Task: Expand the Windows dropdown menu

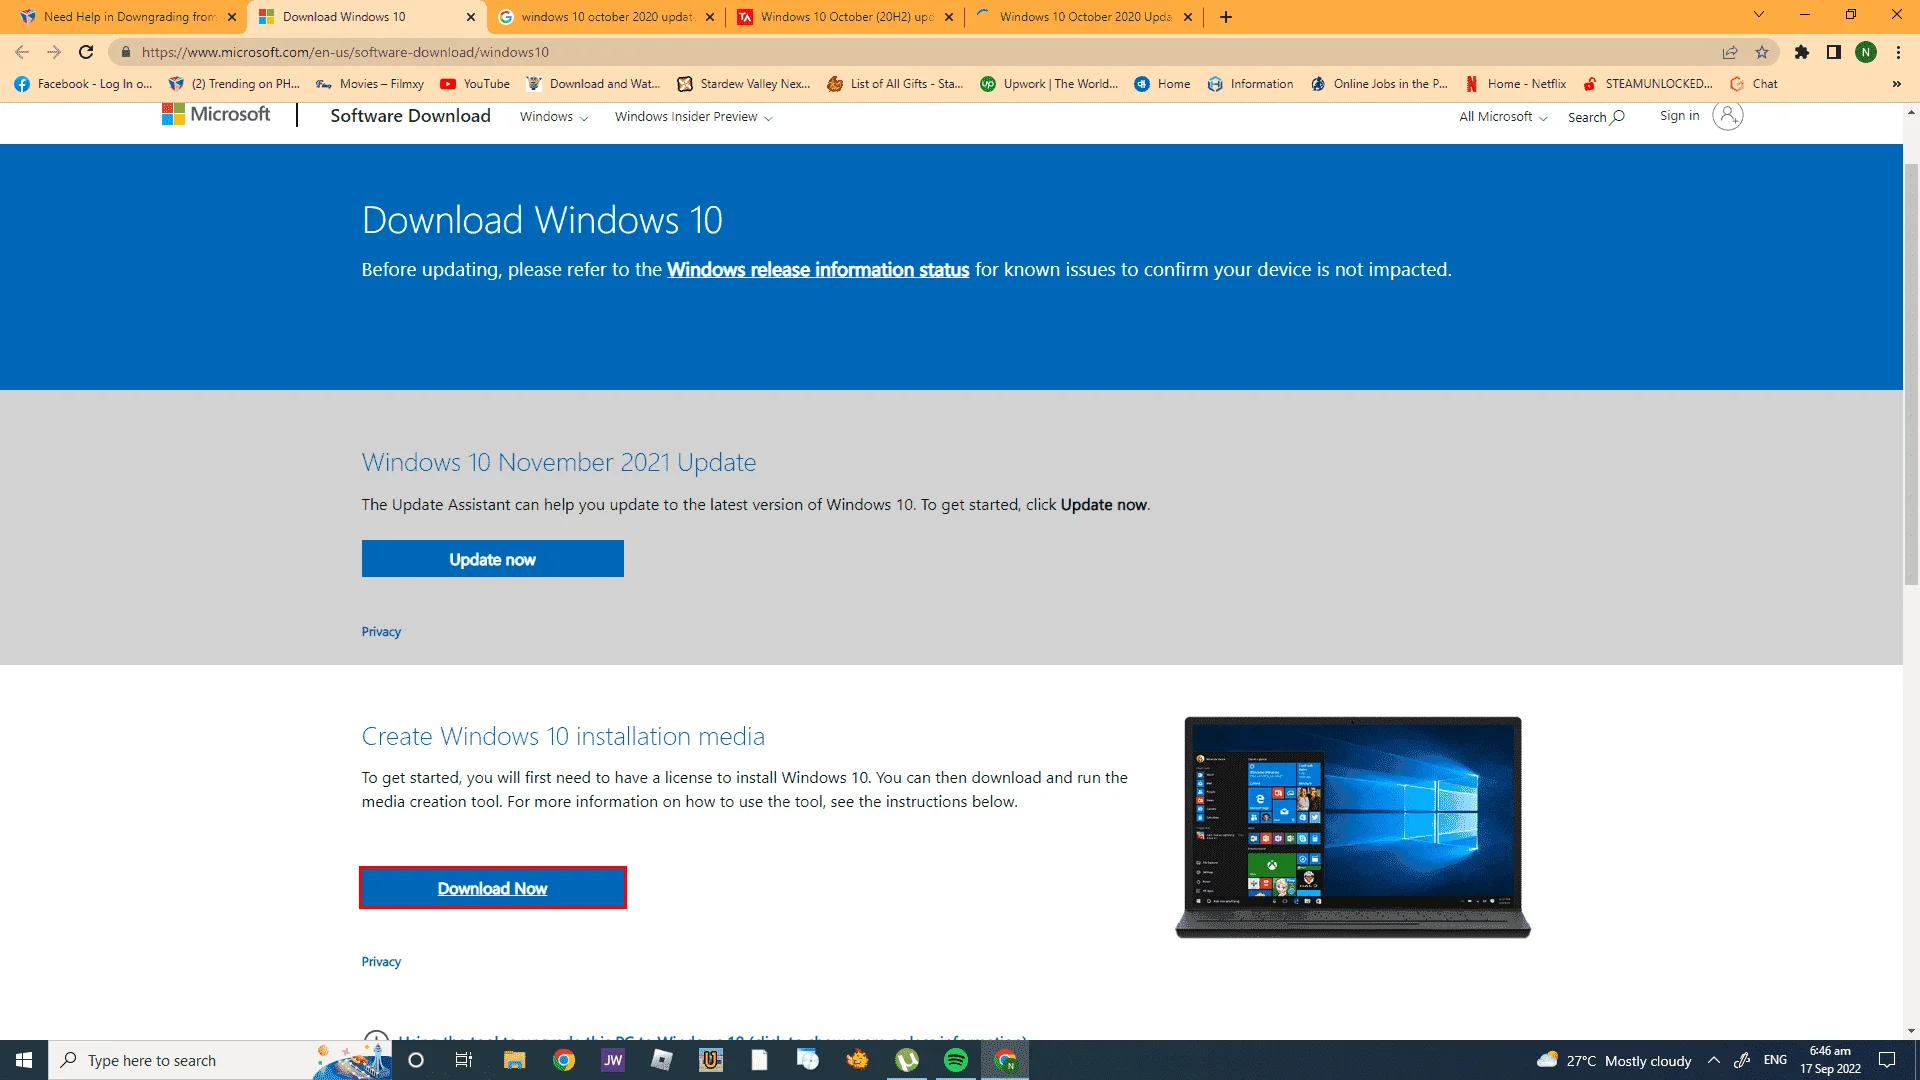Action: (554, 117)
